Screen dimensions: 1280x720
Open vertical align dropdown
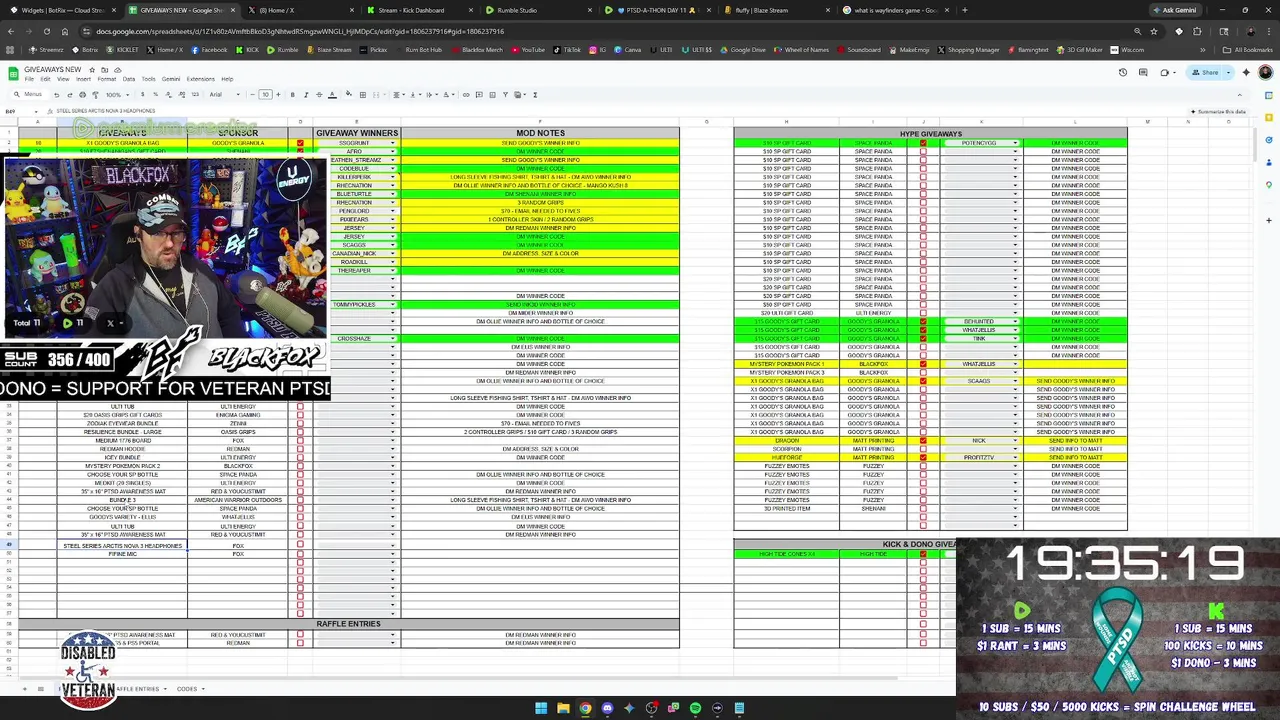pos(415,95)
